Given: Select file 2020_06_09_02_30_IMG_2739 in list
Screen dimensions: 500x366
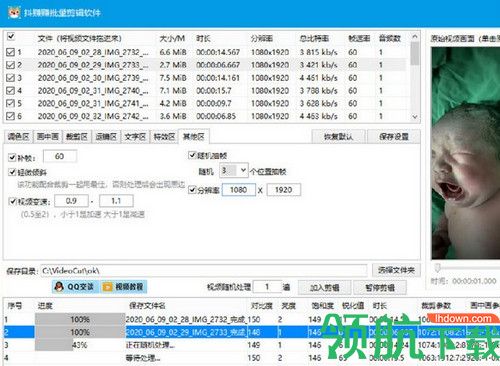Looking at the screenshot, I should 93,78.
